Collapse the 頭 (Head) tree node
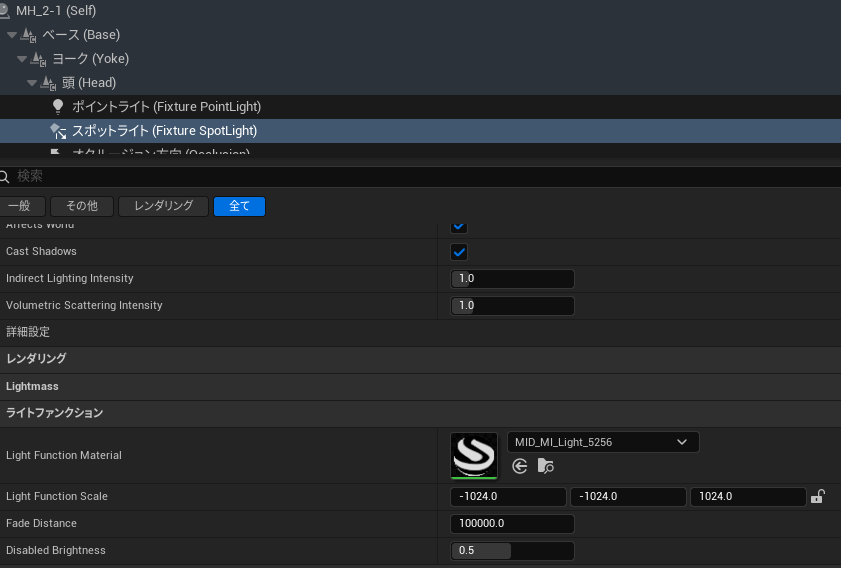This screenshot has height=568, width=841. click(32, 83)
